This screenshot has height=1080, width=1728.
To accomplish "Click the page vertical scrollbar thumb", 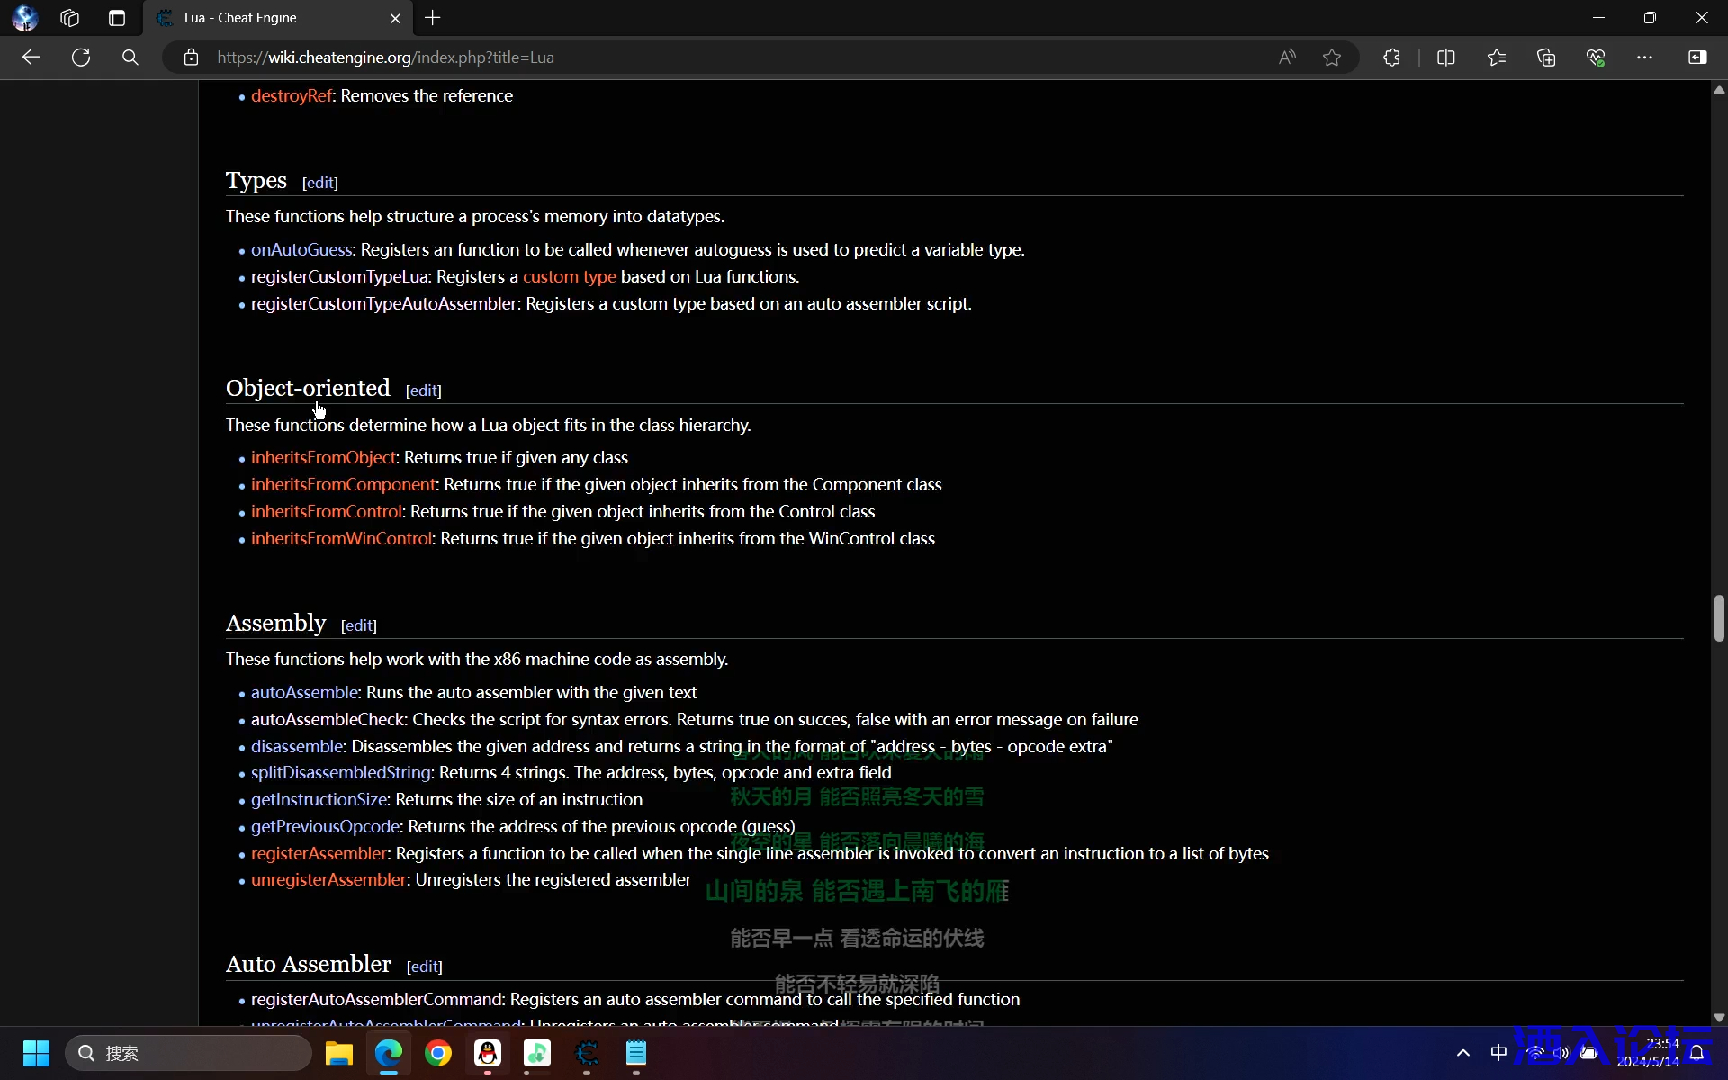I will 1718,618.
